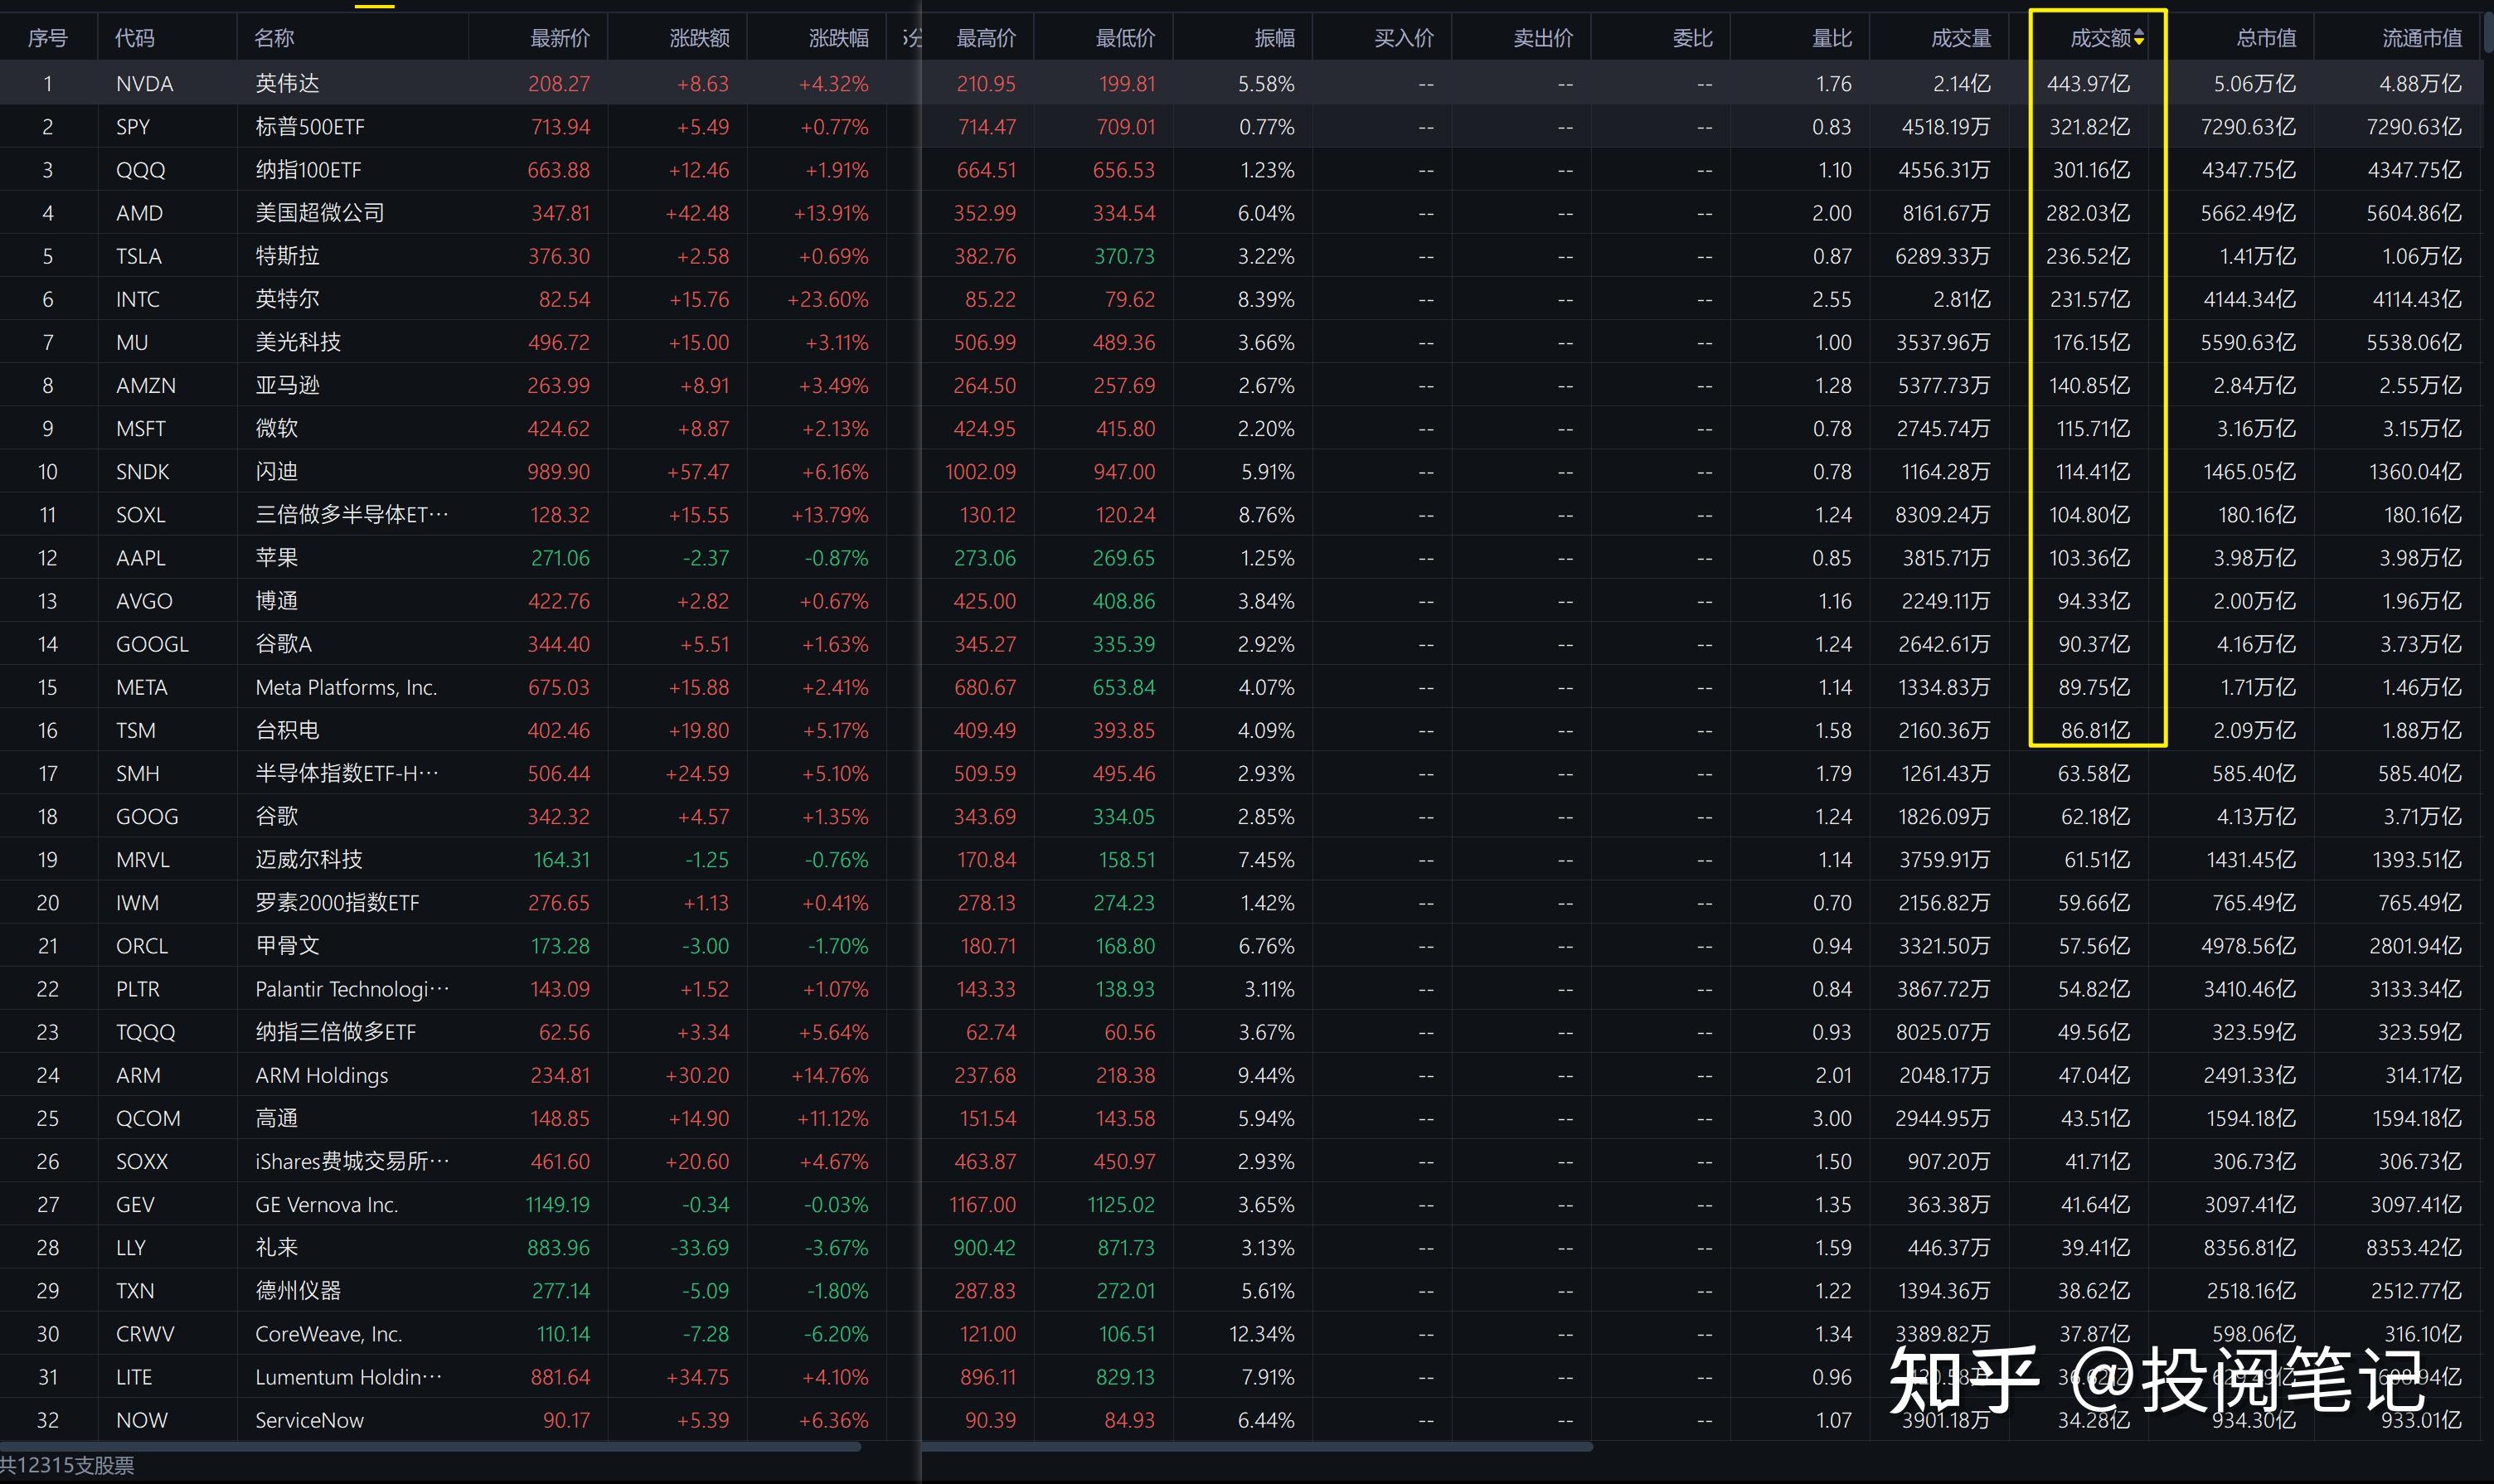Open the GE Vernova Inc. name

(326, 1204)
